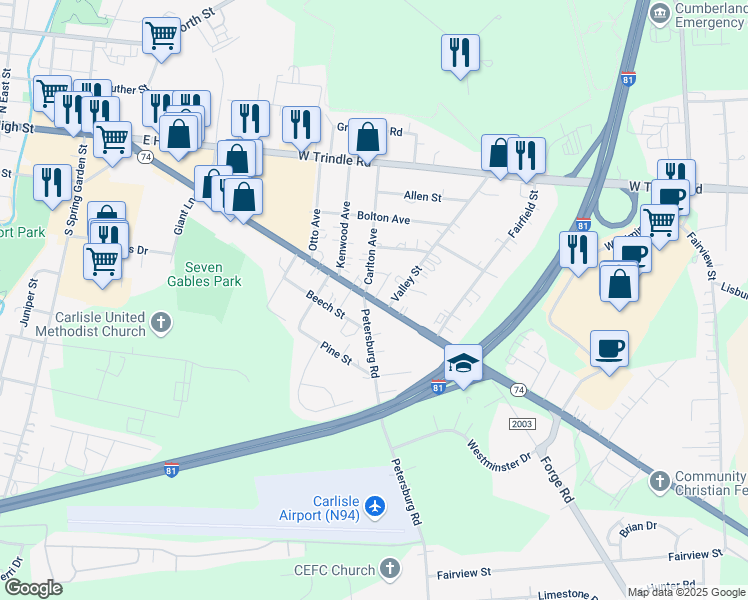The width and height of the screenshot is (748, 600).
Task: Select the CEFC Church cross marker
Action: (x=390, y=569)
